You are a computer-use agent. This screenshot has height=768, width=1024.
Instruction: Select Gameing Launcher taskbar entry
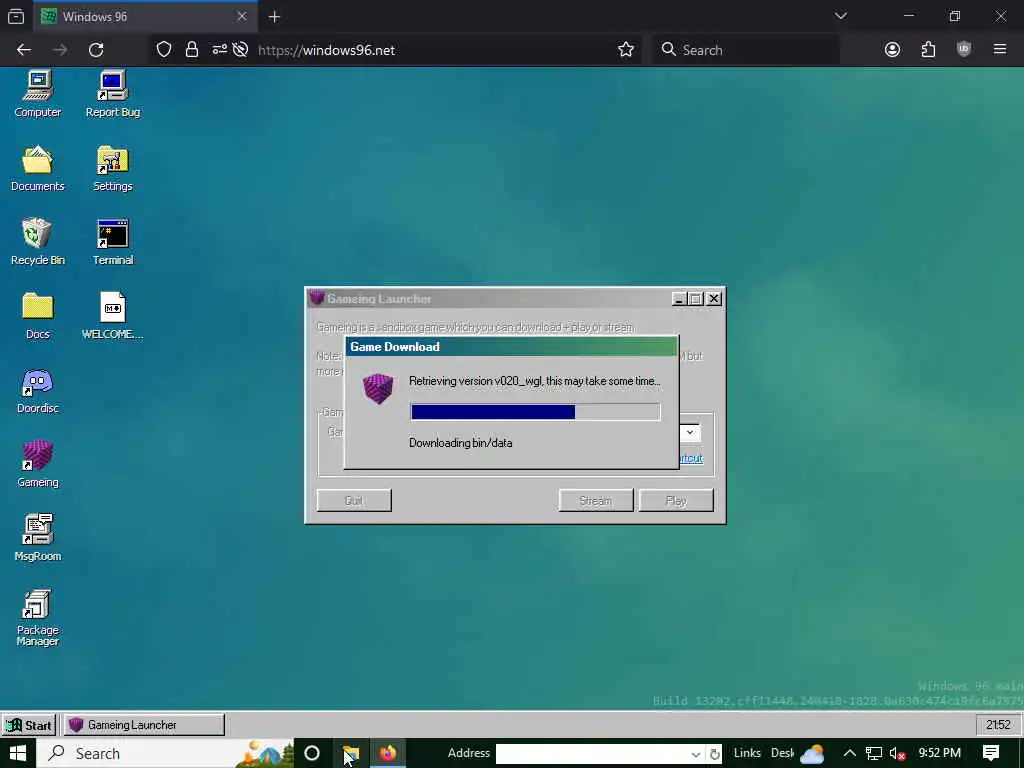(144, 725)
